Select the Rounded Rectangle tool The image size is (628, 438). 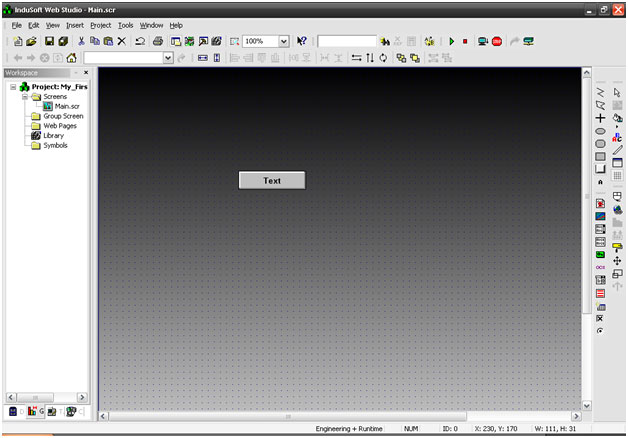click(600, 143)
